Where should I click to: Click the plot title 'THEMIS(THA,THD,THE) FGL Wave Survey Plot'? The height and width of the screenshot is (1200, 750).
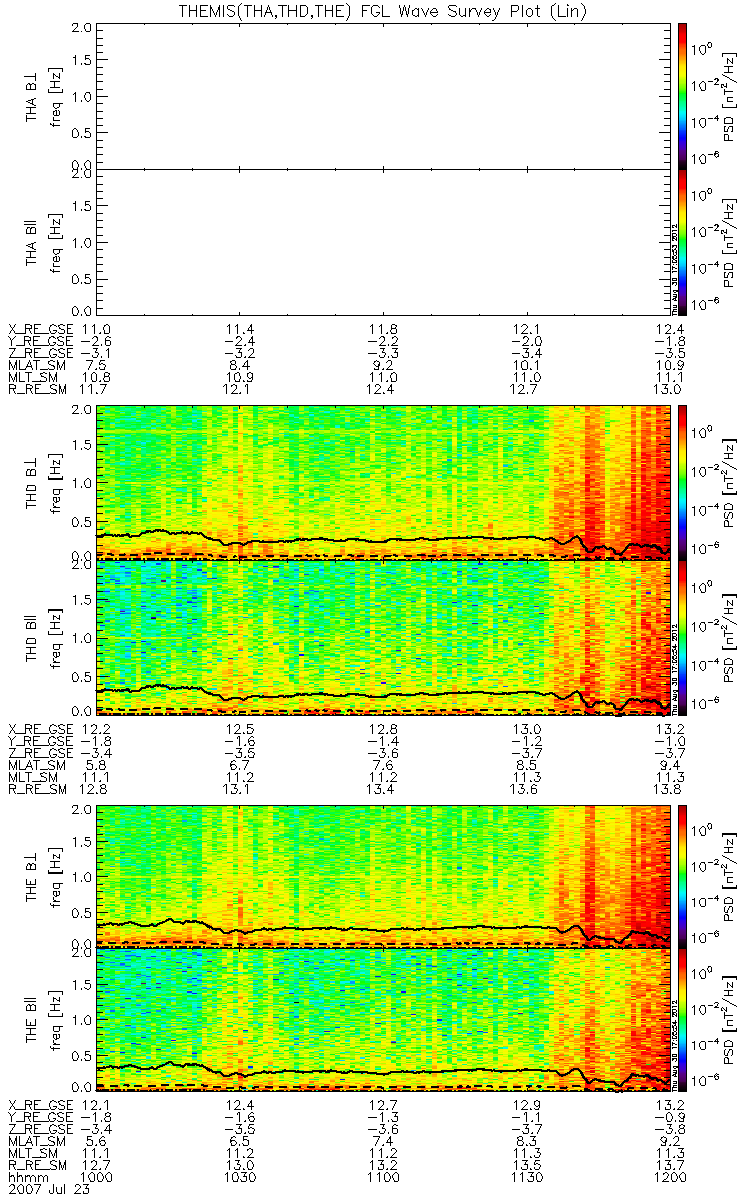(381, 10)
